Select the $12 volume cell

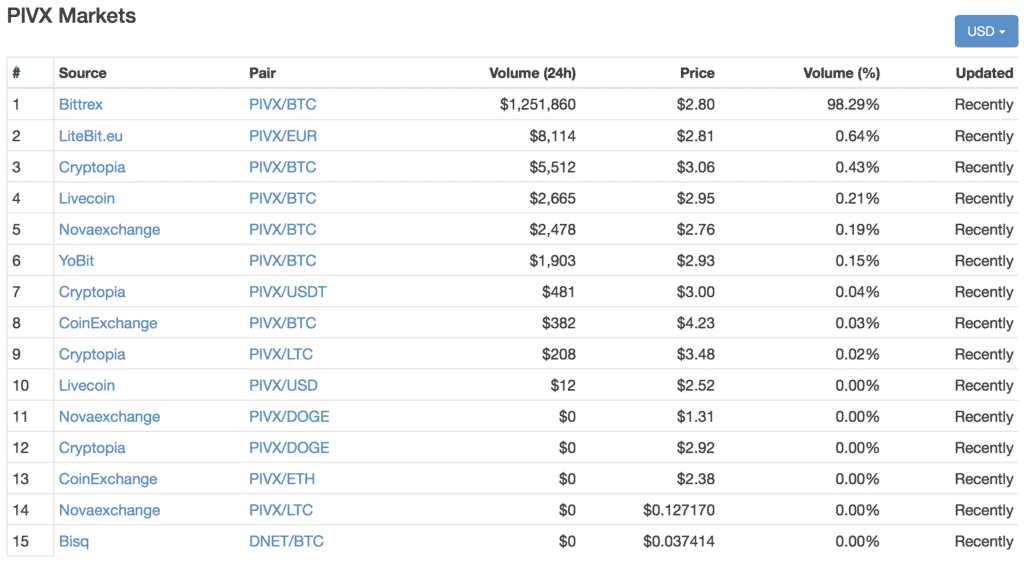[563, 385]
